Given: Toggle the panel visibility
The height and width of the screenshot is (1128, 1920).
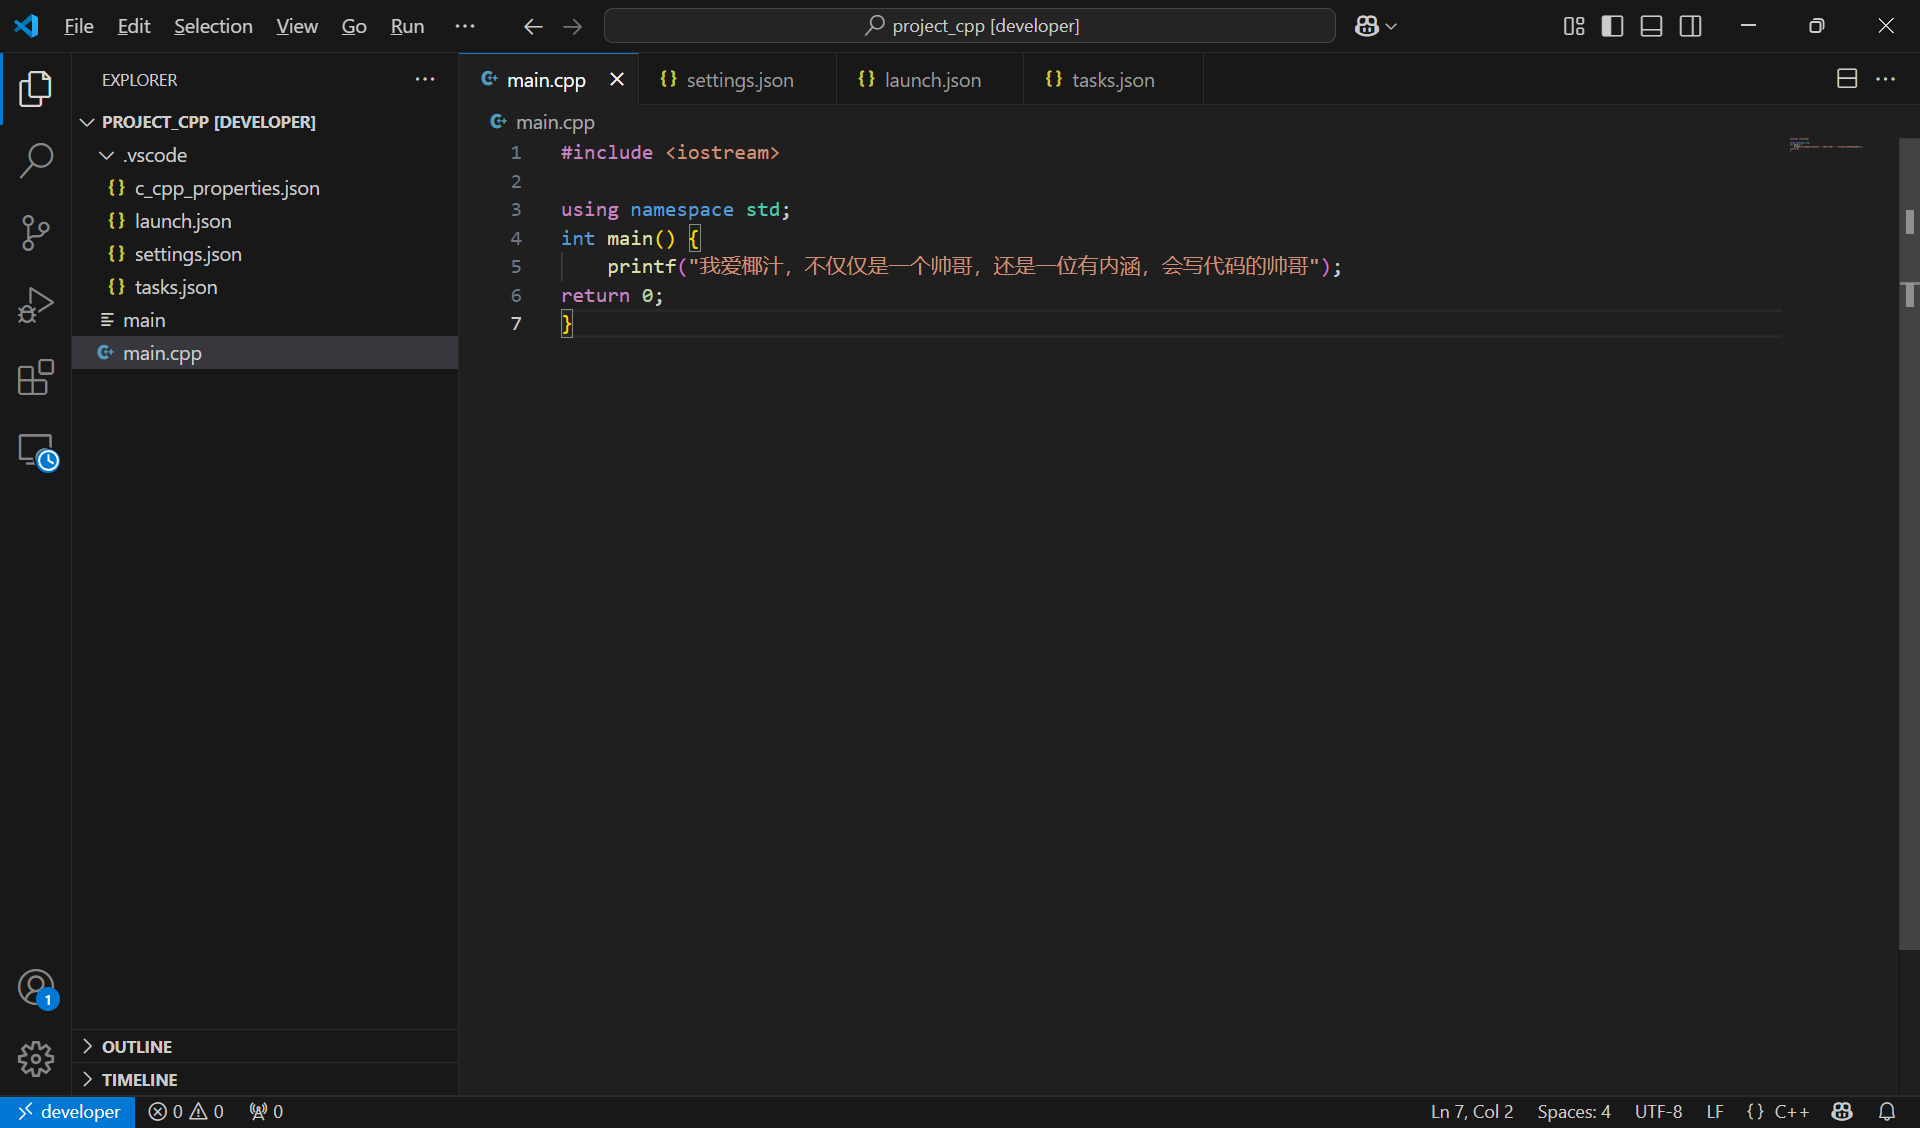Looking at the screenshot, I should click(1651, 26).
